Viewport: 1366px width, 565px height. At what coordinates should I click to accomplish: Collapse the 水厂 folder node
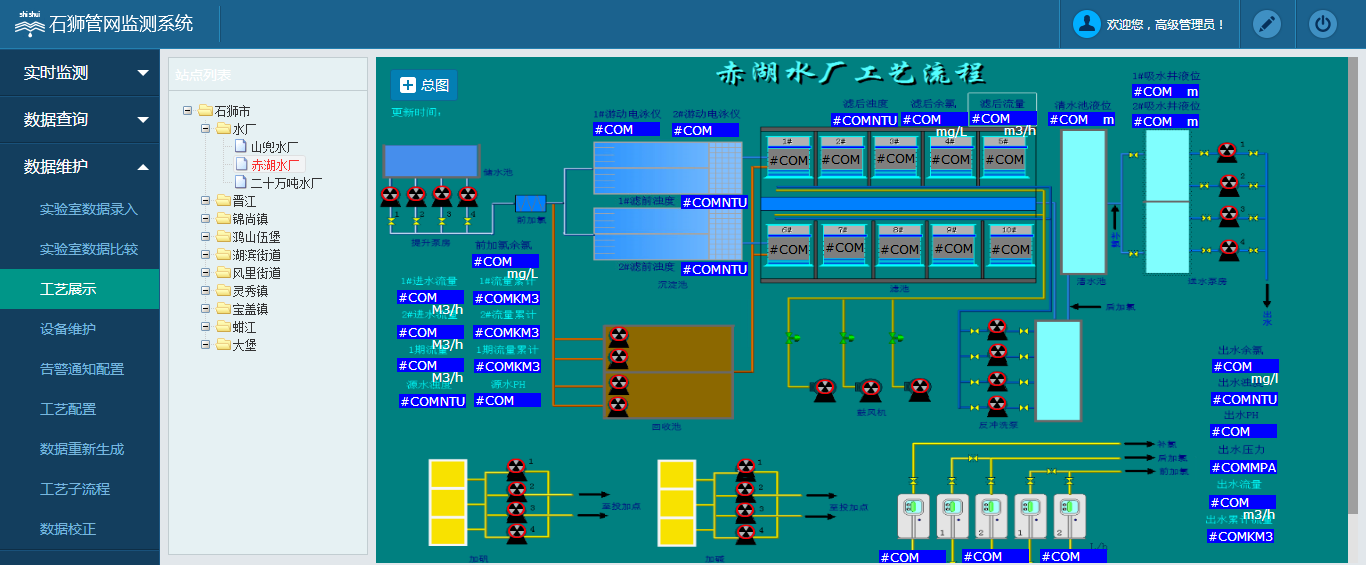tap(206, 129)
